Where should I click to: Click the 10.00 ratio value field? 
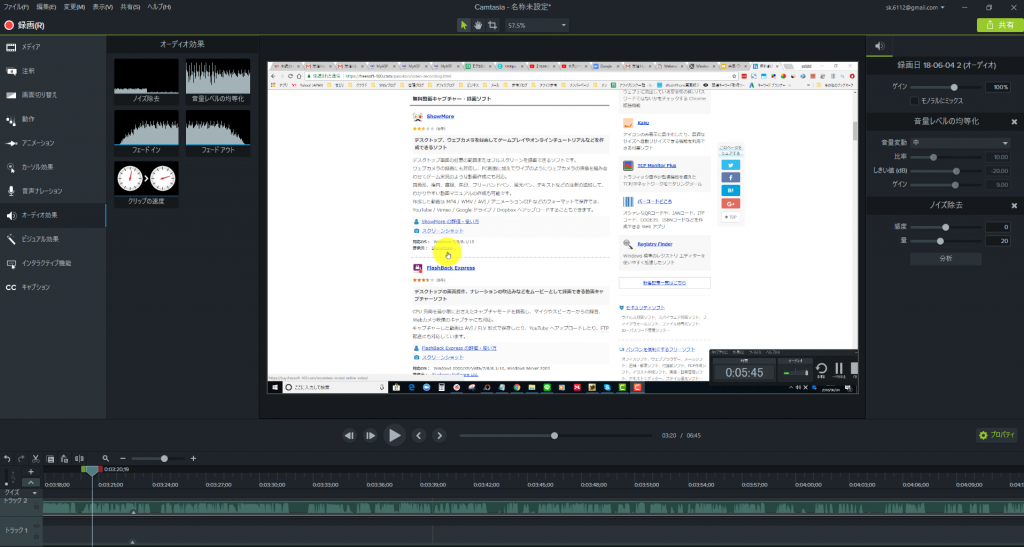click(998, 157)
